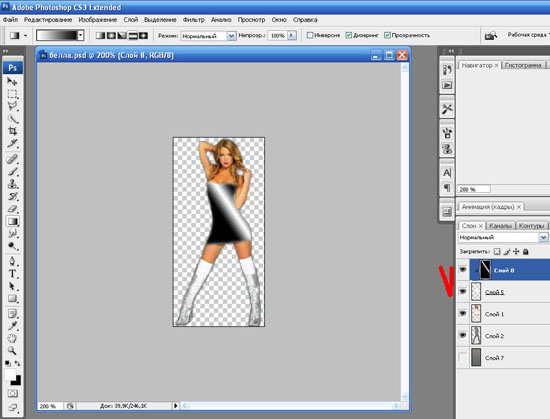Enable the Инверсия checkbox

[310, 35]
